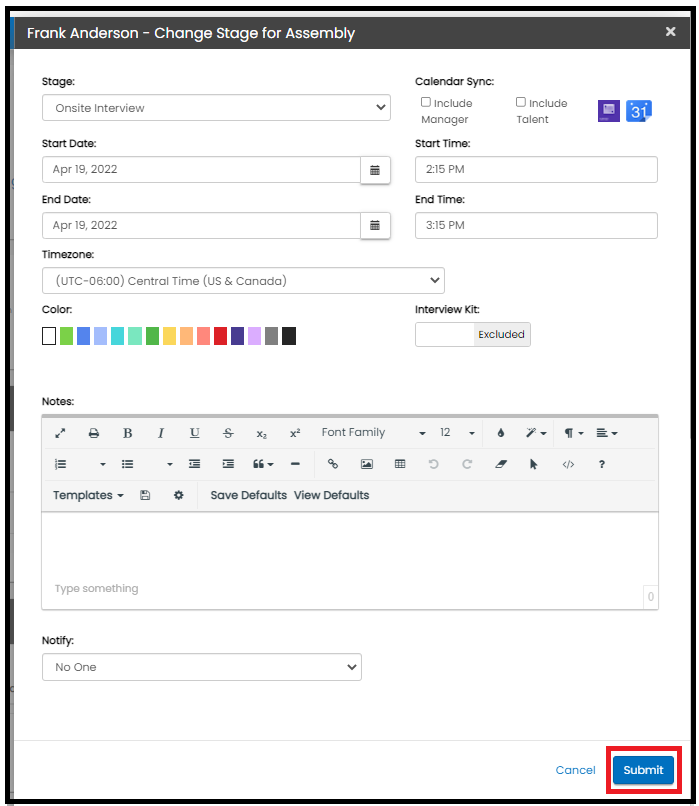Click View Defaults
699x806 pixels.
click(332, 495)
